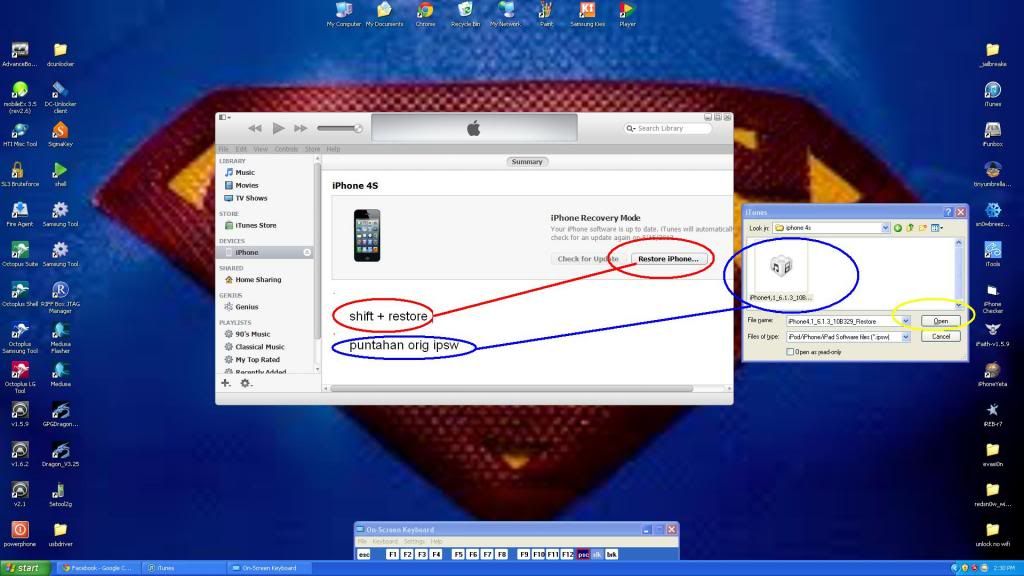Open the Controls menu in iTunes

(x=286, y=149)
